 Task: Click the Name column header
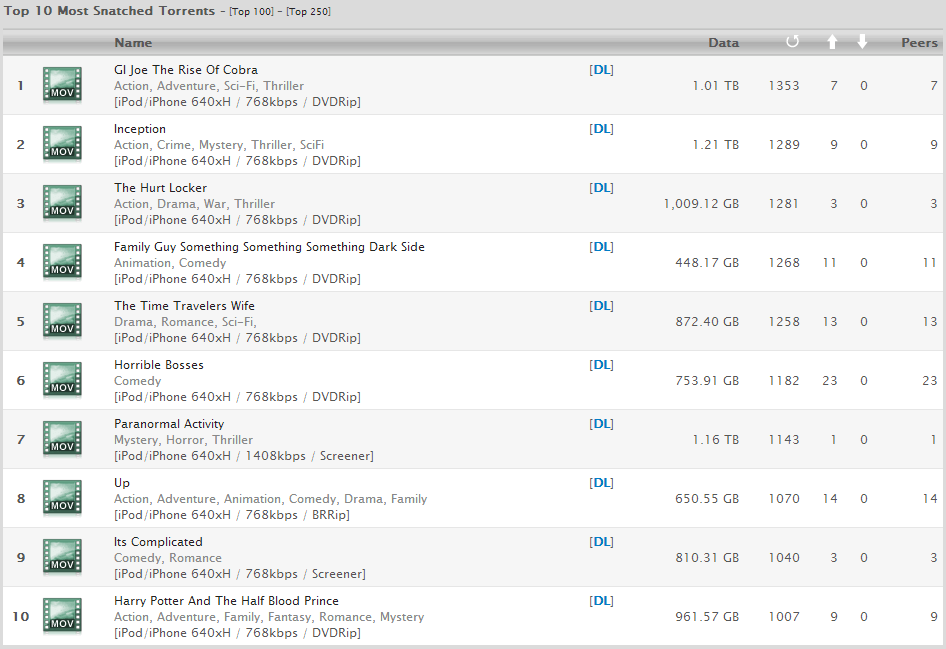pyautogui.click(x=133, y=43)
